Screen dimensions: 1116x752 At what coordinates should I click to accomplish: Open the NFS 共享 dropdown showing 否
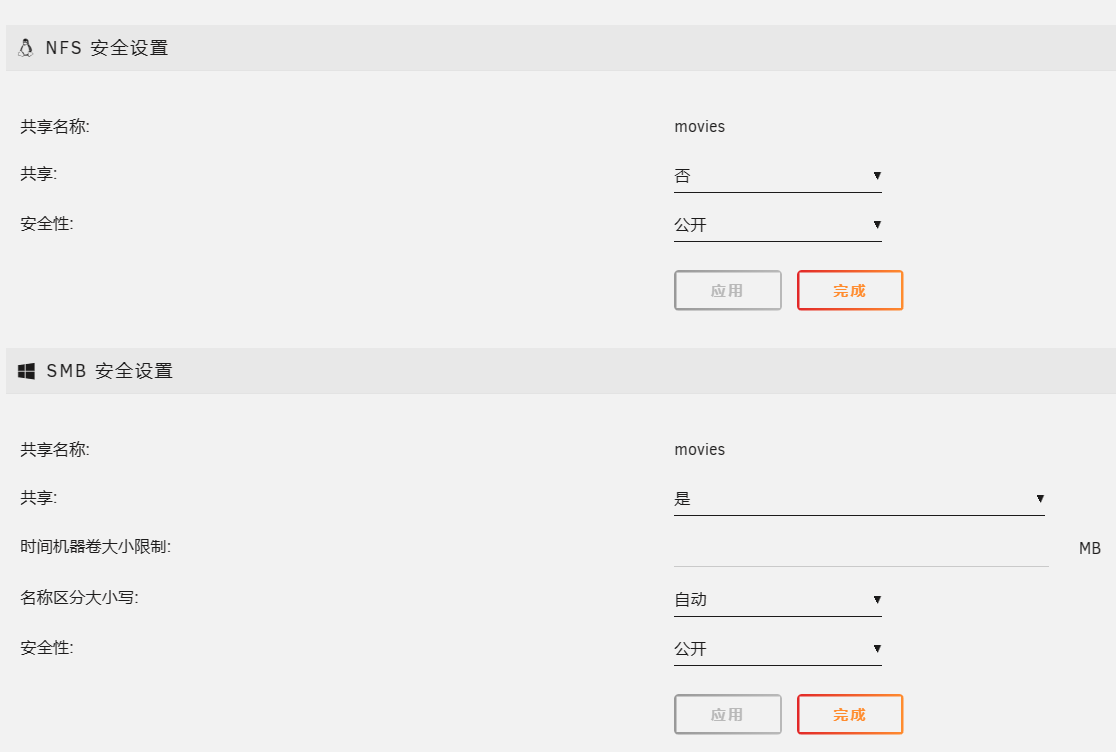pos(777,176)
